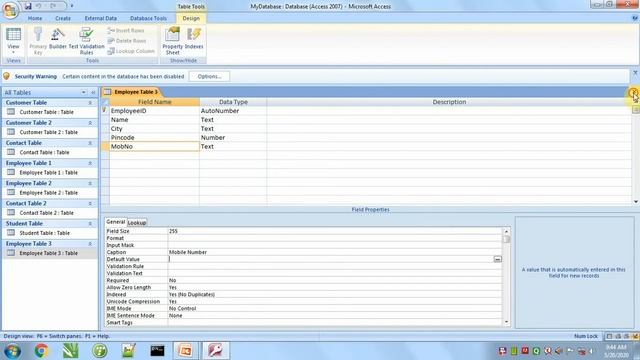Collapse the Contact Table group

[90, 143]
